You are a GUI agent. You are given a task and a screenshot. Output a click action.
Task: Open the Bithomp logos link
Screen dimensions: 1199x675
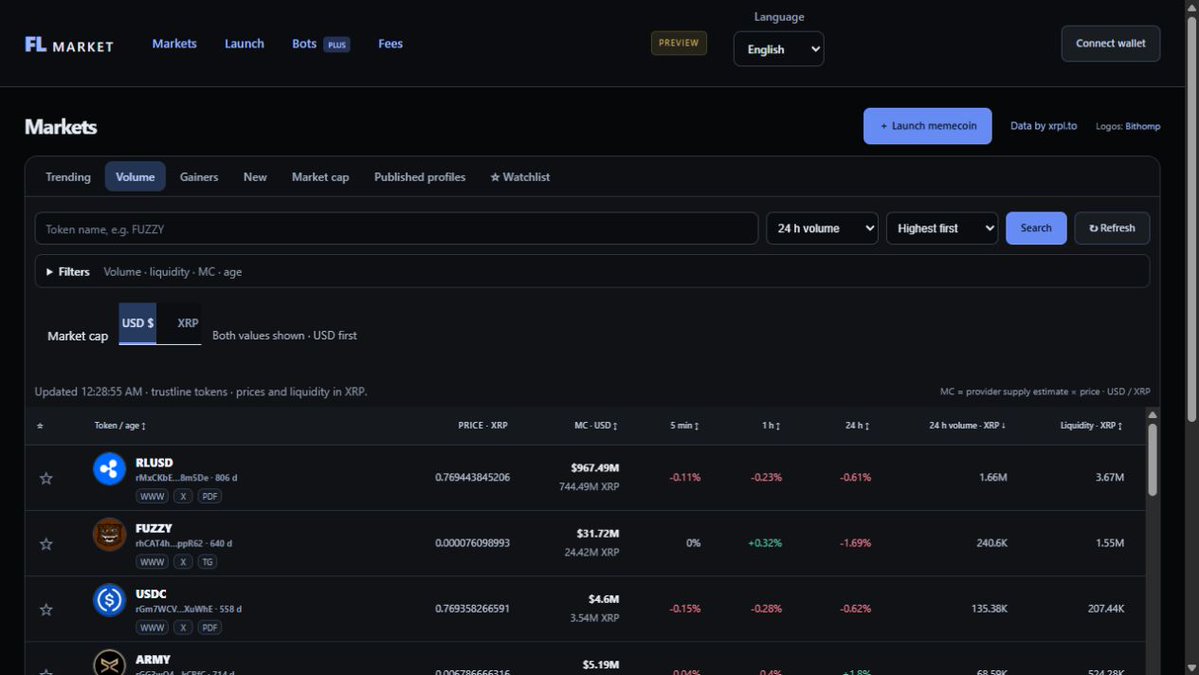tap(1142, 126)
